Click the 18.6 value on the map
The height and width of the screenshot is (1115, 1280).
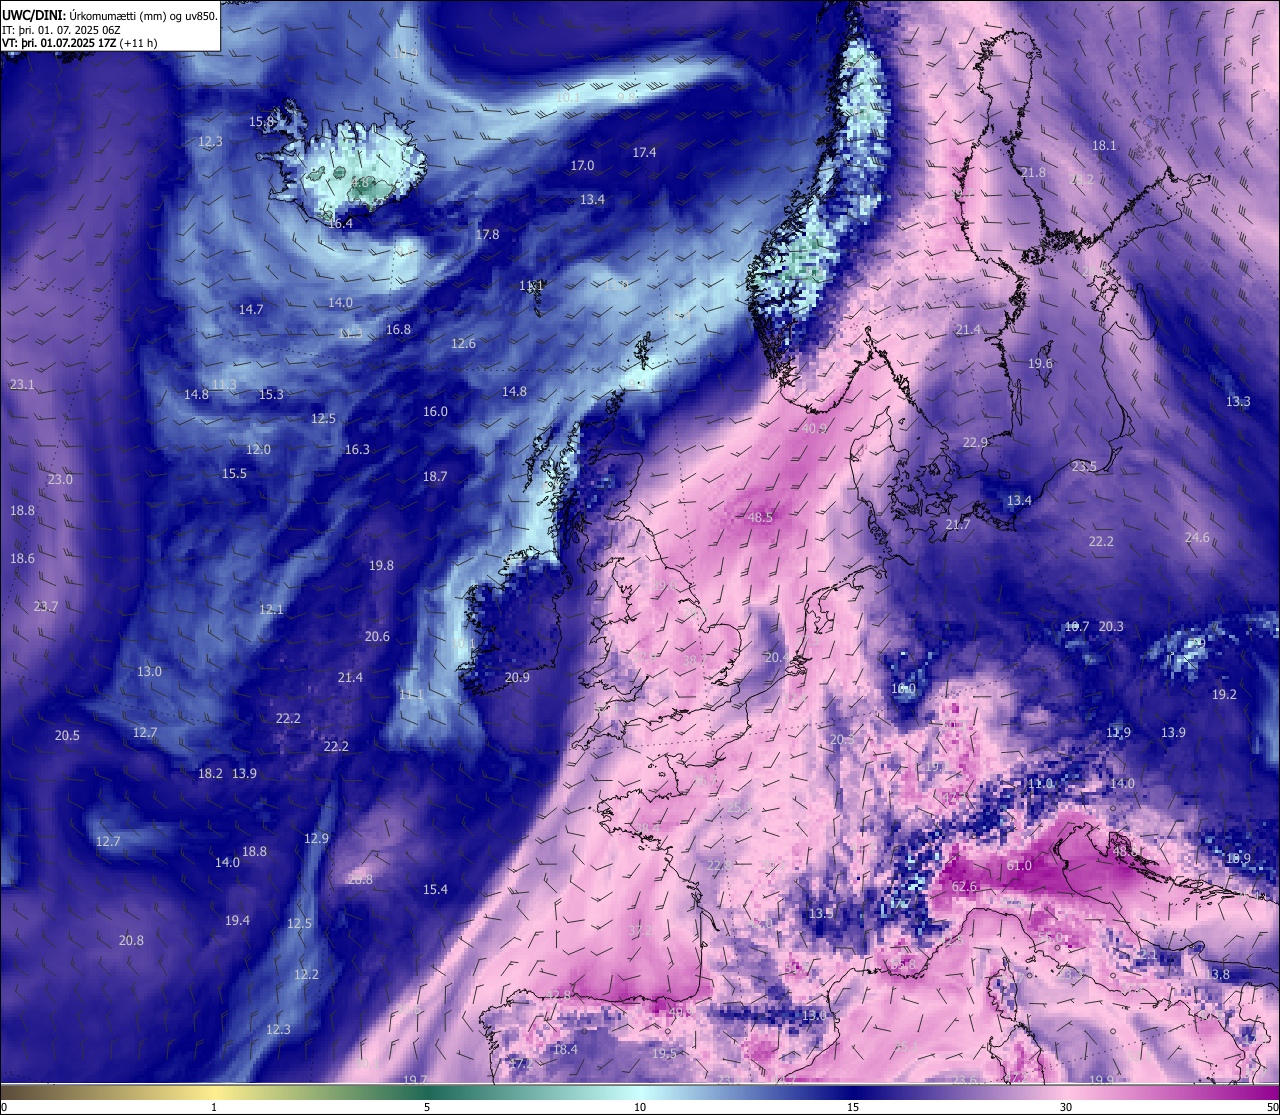(x=22, y=559)
